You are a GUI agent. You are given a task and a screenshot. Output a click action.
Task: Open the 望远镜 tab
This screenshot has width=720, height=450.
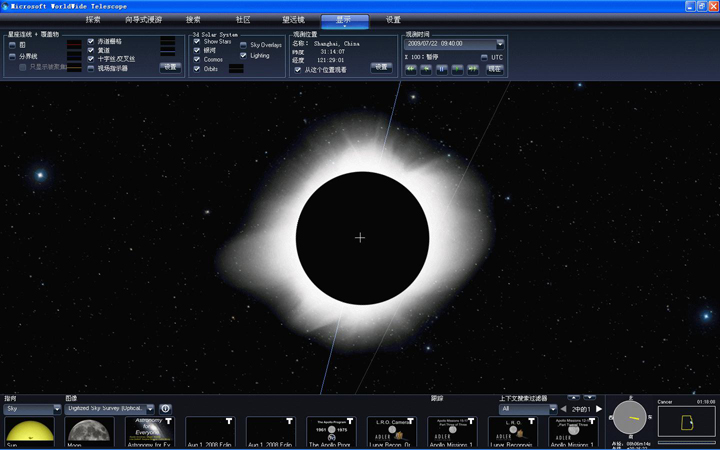point(293,19)
